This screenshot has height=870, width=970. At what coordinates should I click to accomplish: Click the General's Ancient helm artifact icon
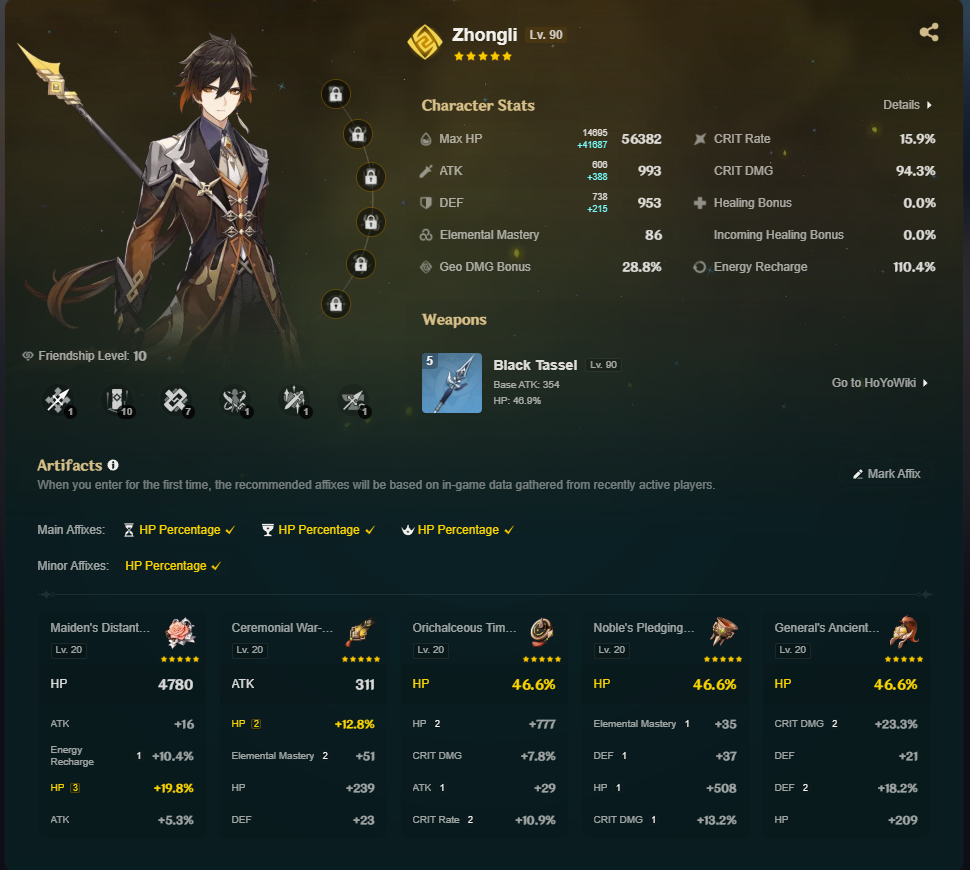pos(904,632)
